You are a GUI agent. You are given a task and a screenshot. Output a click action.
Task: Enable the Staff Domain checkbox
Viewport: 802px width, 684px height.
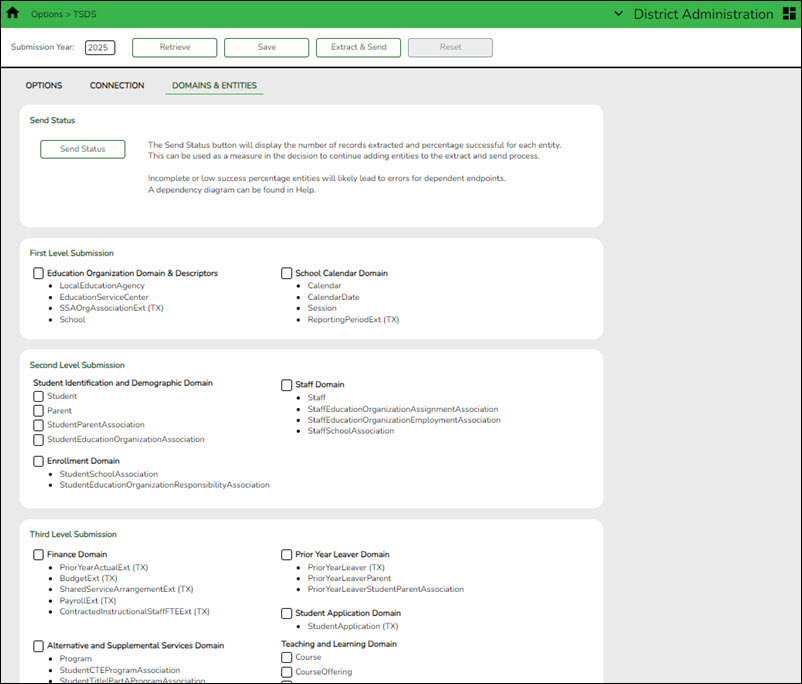point(287,385)
